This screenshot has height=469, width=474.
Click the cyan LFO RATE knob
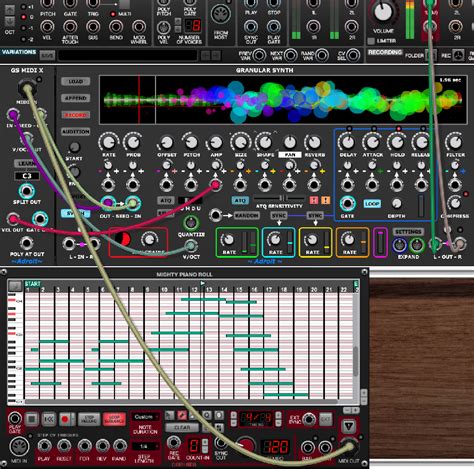(x=275, y=239)
